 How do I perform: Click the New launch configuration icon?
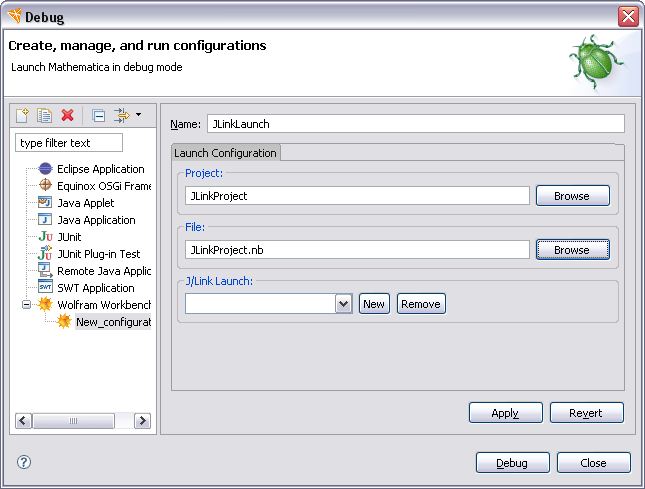tap(22, 115)
